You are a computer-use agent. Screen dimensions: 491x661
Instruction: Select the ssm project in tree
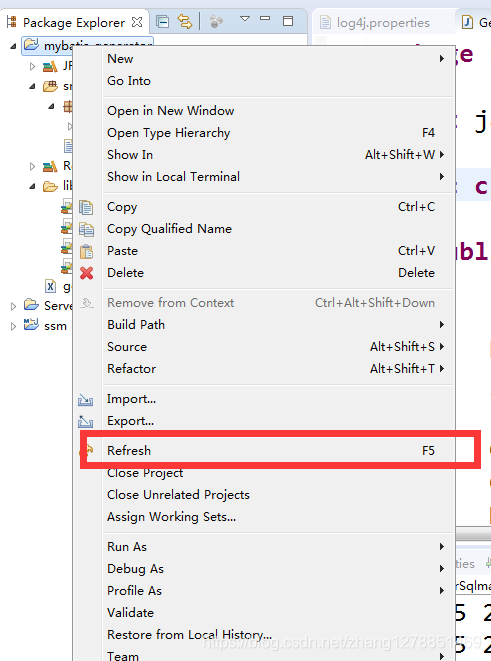pos(45,325)
